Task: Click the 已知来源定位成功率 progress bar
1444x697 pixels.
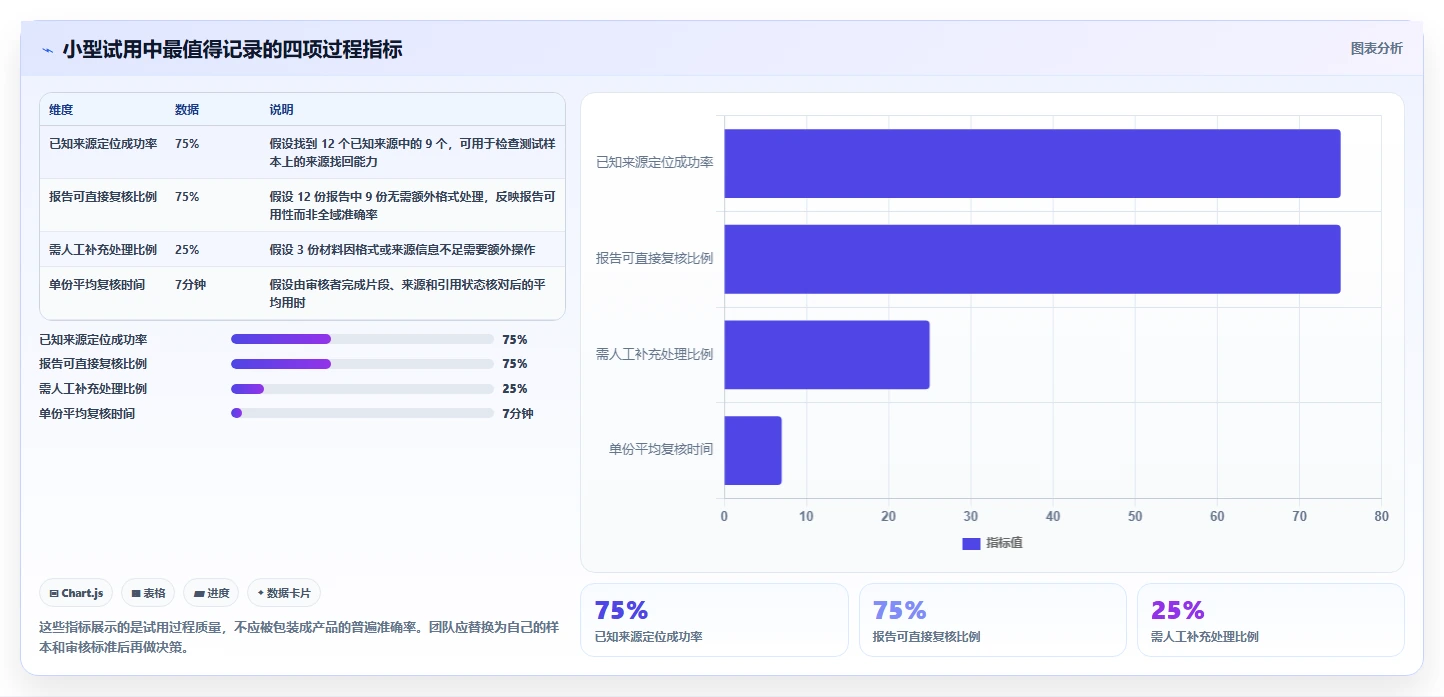Action: [x=362, y=340]
